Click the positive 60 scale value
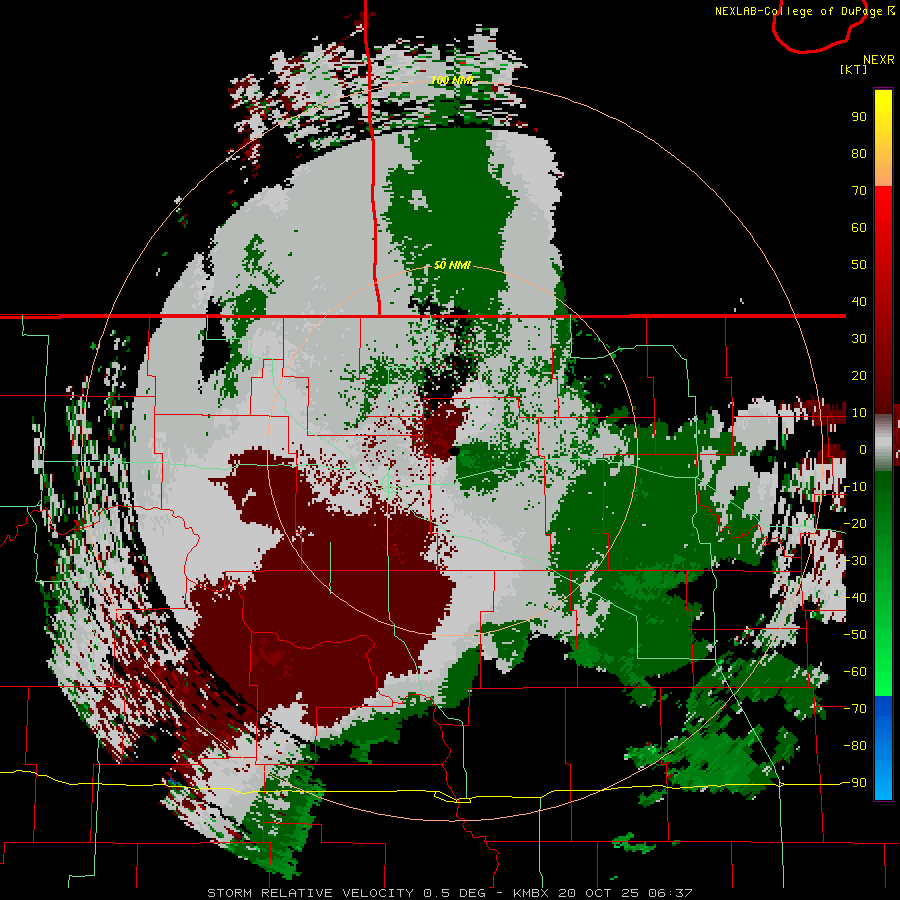Image resolution: width=900 pixels, height=900 pixels. click(859, 227)
